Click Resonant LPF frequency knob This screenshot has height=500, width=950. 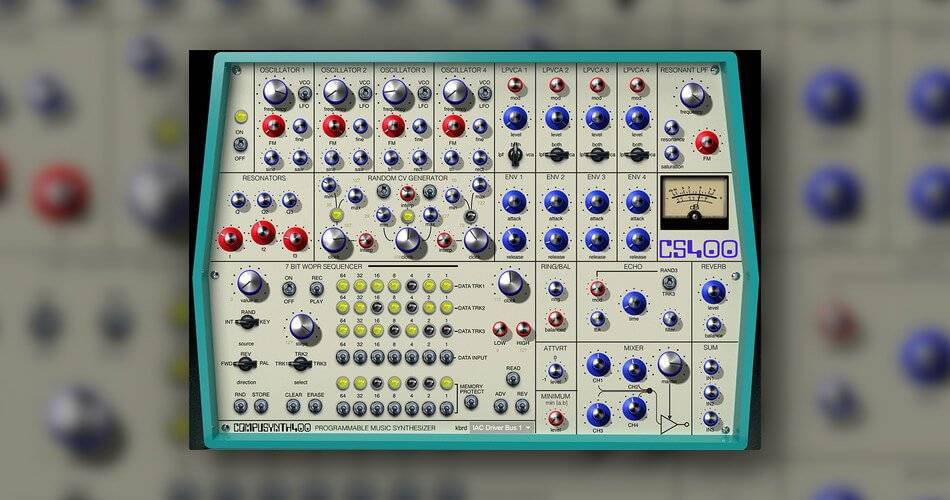[x=693, y=96]
